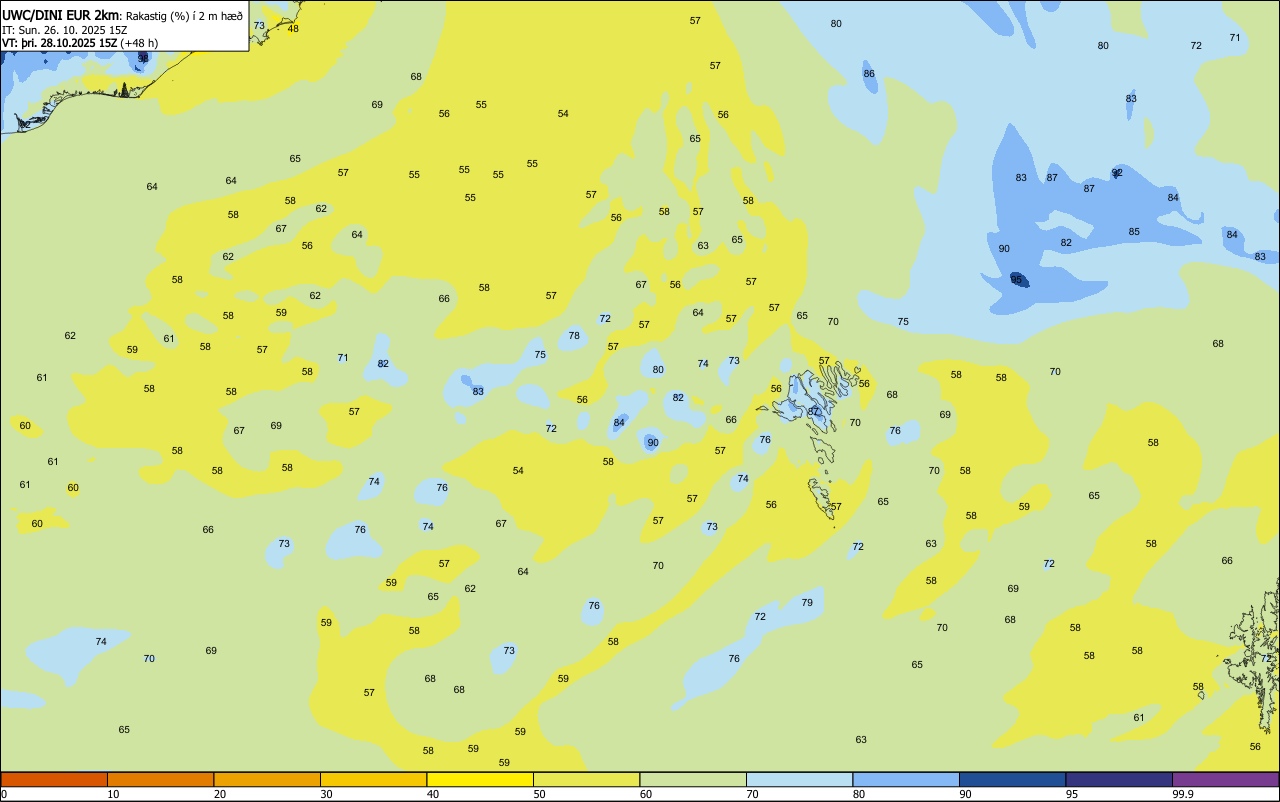Screen dimensions: 1280x802
Task: Click the dark orange 0–10 legend swatch
Action: [x=54, y=779]
